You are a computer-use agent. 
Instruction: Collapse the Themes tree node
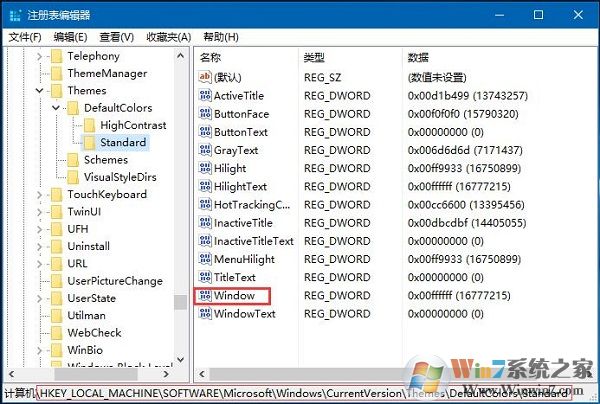click(39, 91)
